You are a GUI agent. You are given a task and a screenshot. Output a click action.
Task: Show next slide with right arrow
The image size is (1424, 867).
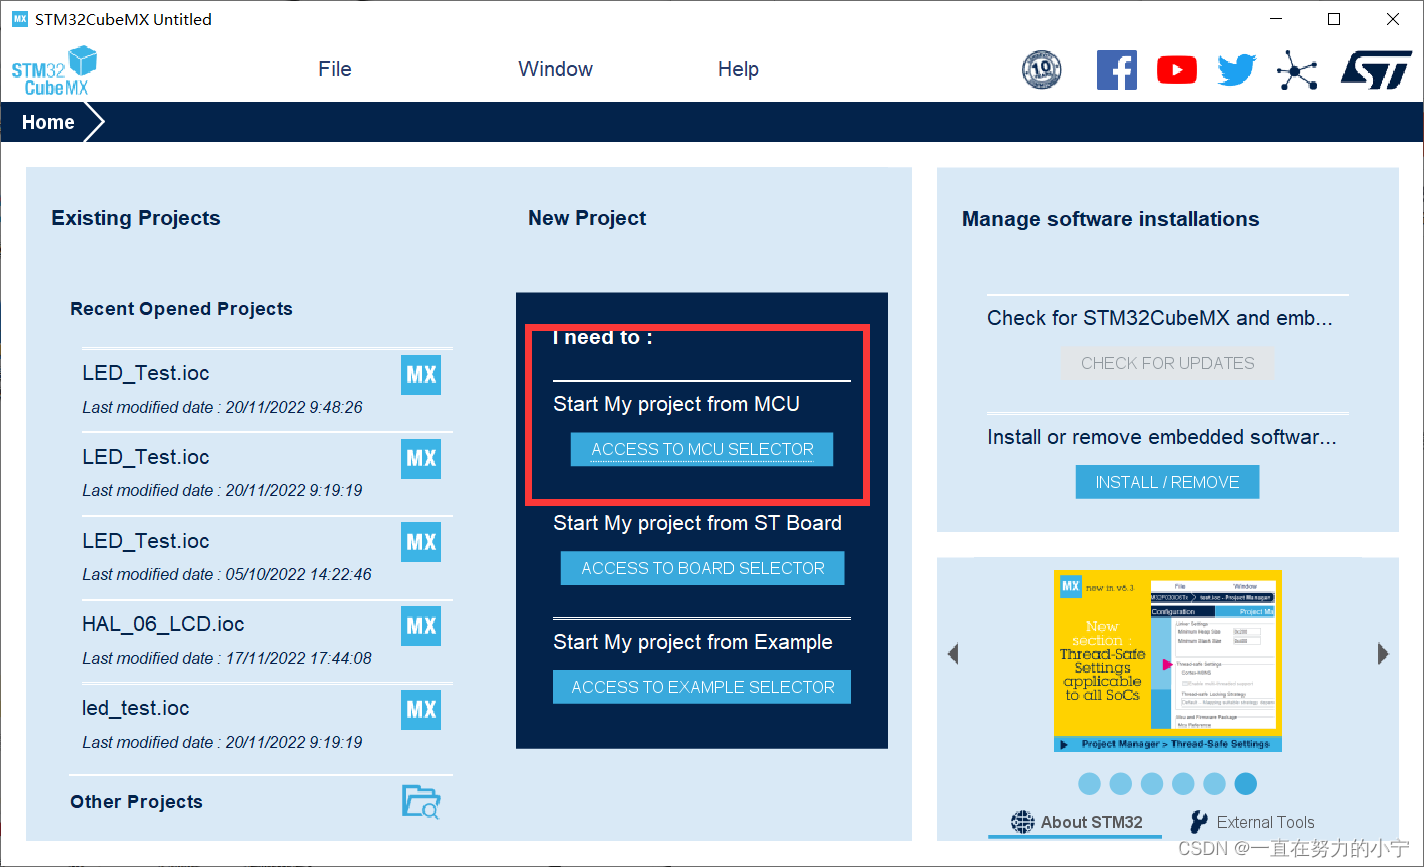coord(1383,654)
